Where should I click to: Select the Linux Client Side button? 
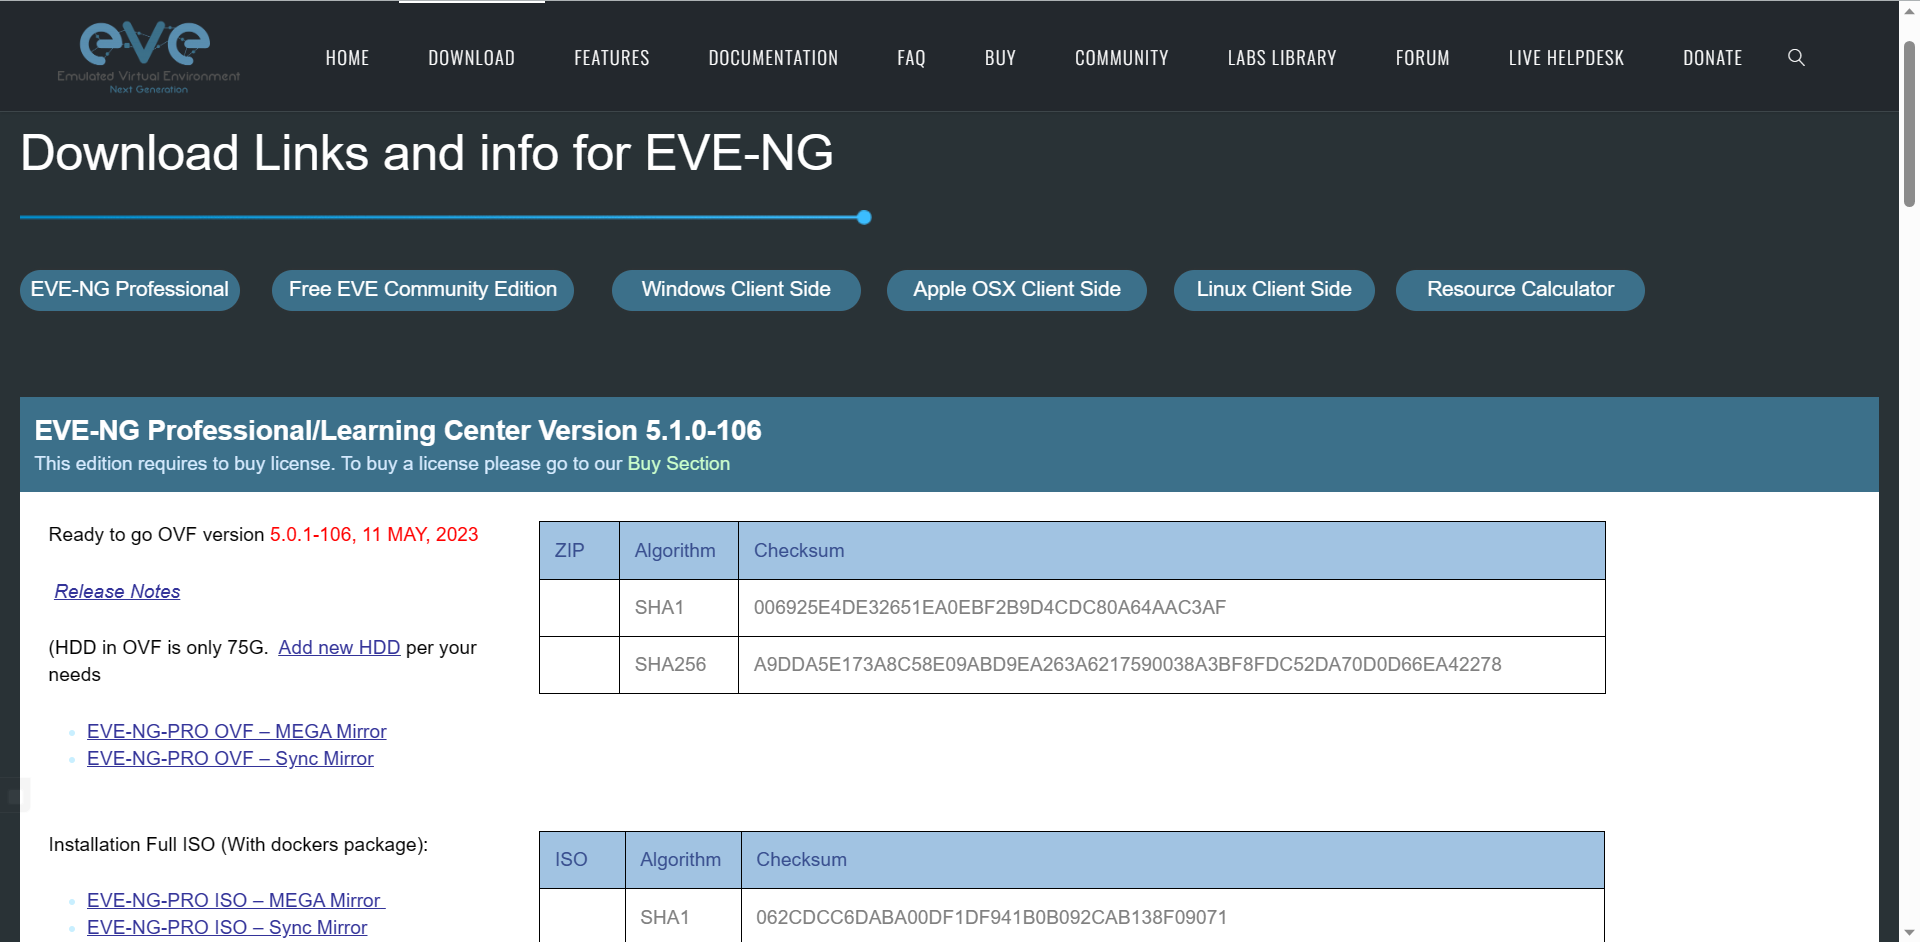coord(1274,290)
